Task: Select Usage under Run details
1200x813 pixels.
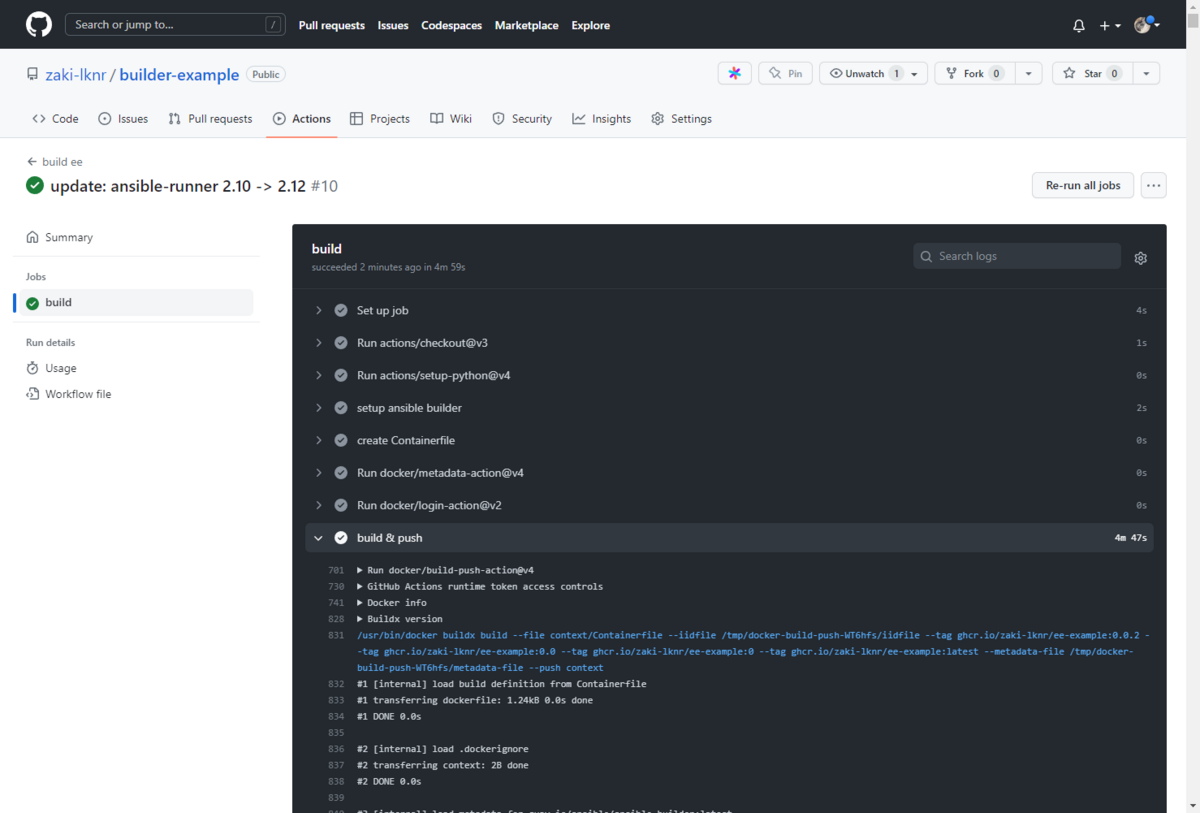Action: 60,367
